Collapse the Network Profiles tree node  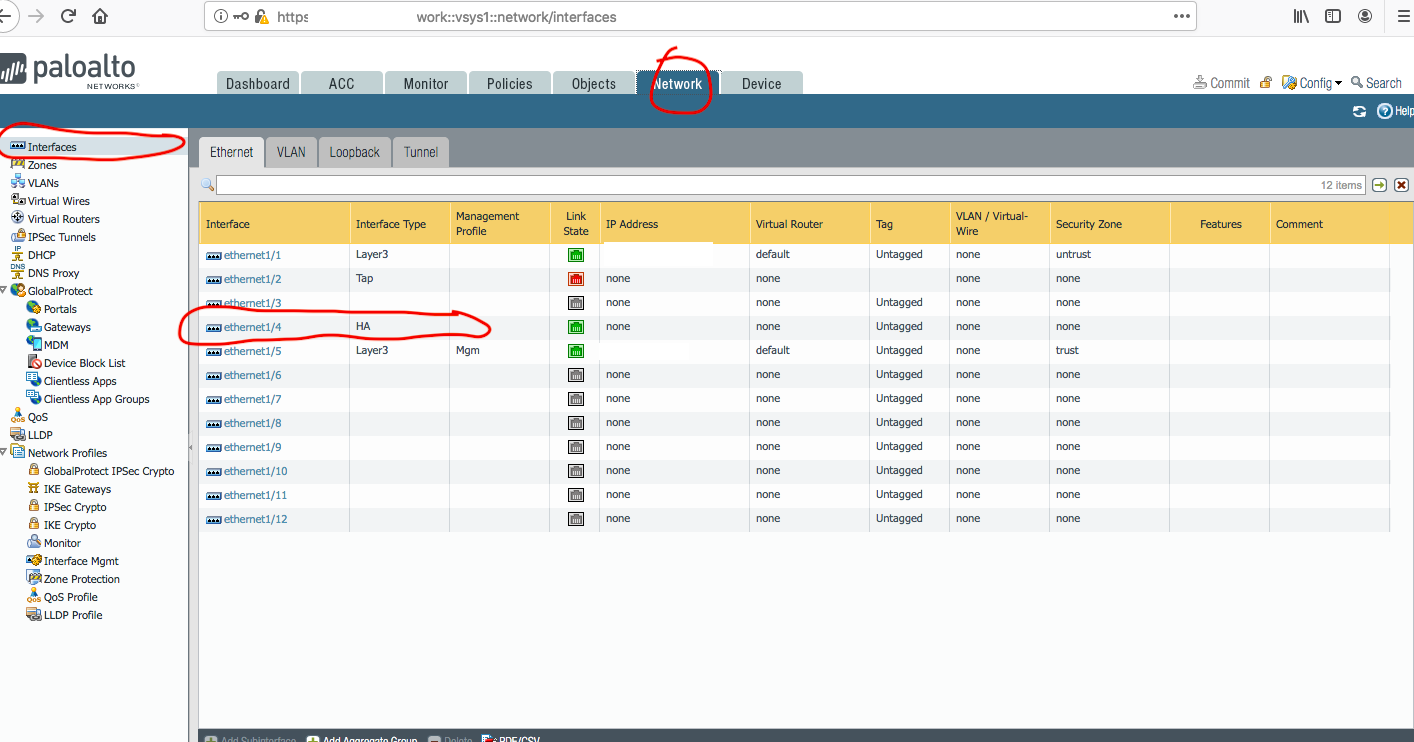(x=4, y=453)
